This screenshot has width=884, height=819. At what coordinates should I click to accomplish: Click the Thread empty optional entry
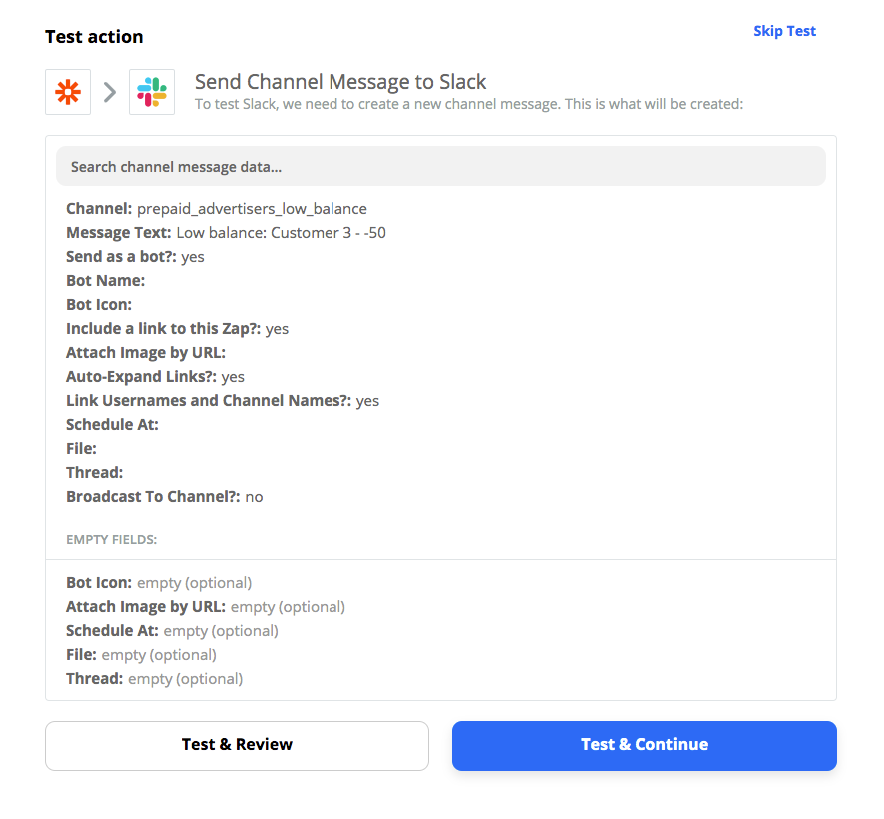pyautogui.click(x=154, y=679)
